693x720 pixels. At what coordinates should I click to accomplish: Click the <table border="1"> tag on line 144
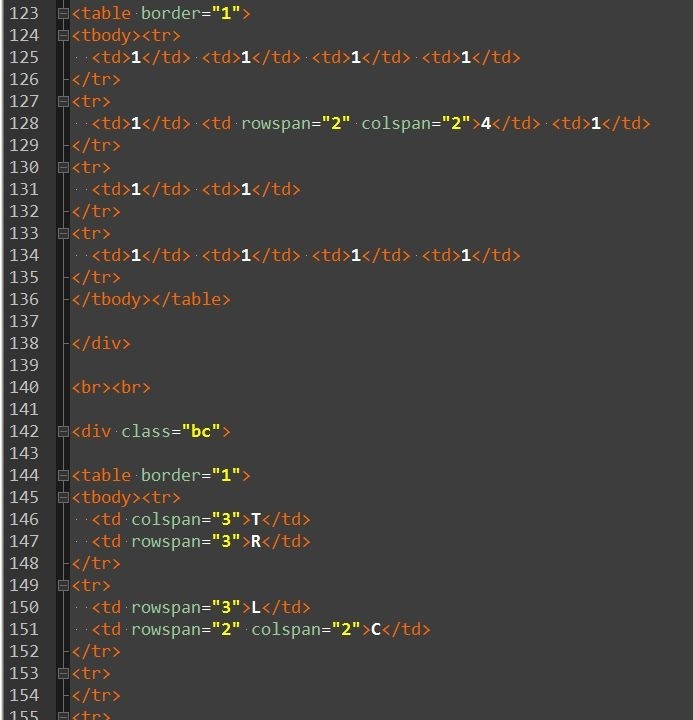[161, 476]
